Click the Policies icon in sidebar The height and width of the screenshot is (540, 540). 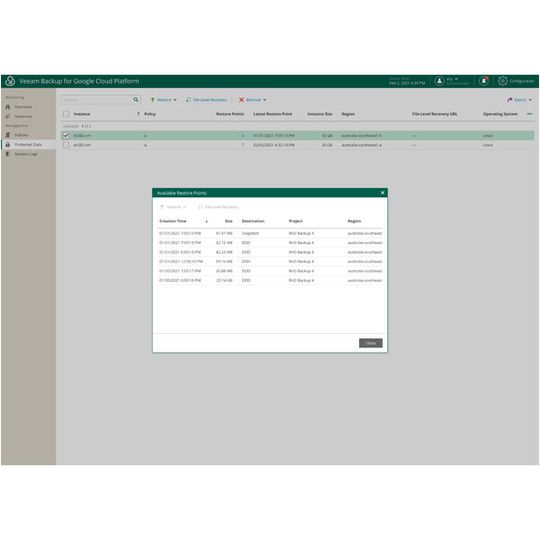tap(8, 135)
